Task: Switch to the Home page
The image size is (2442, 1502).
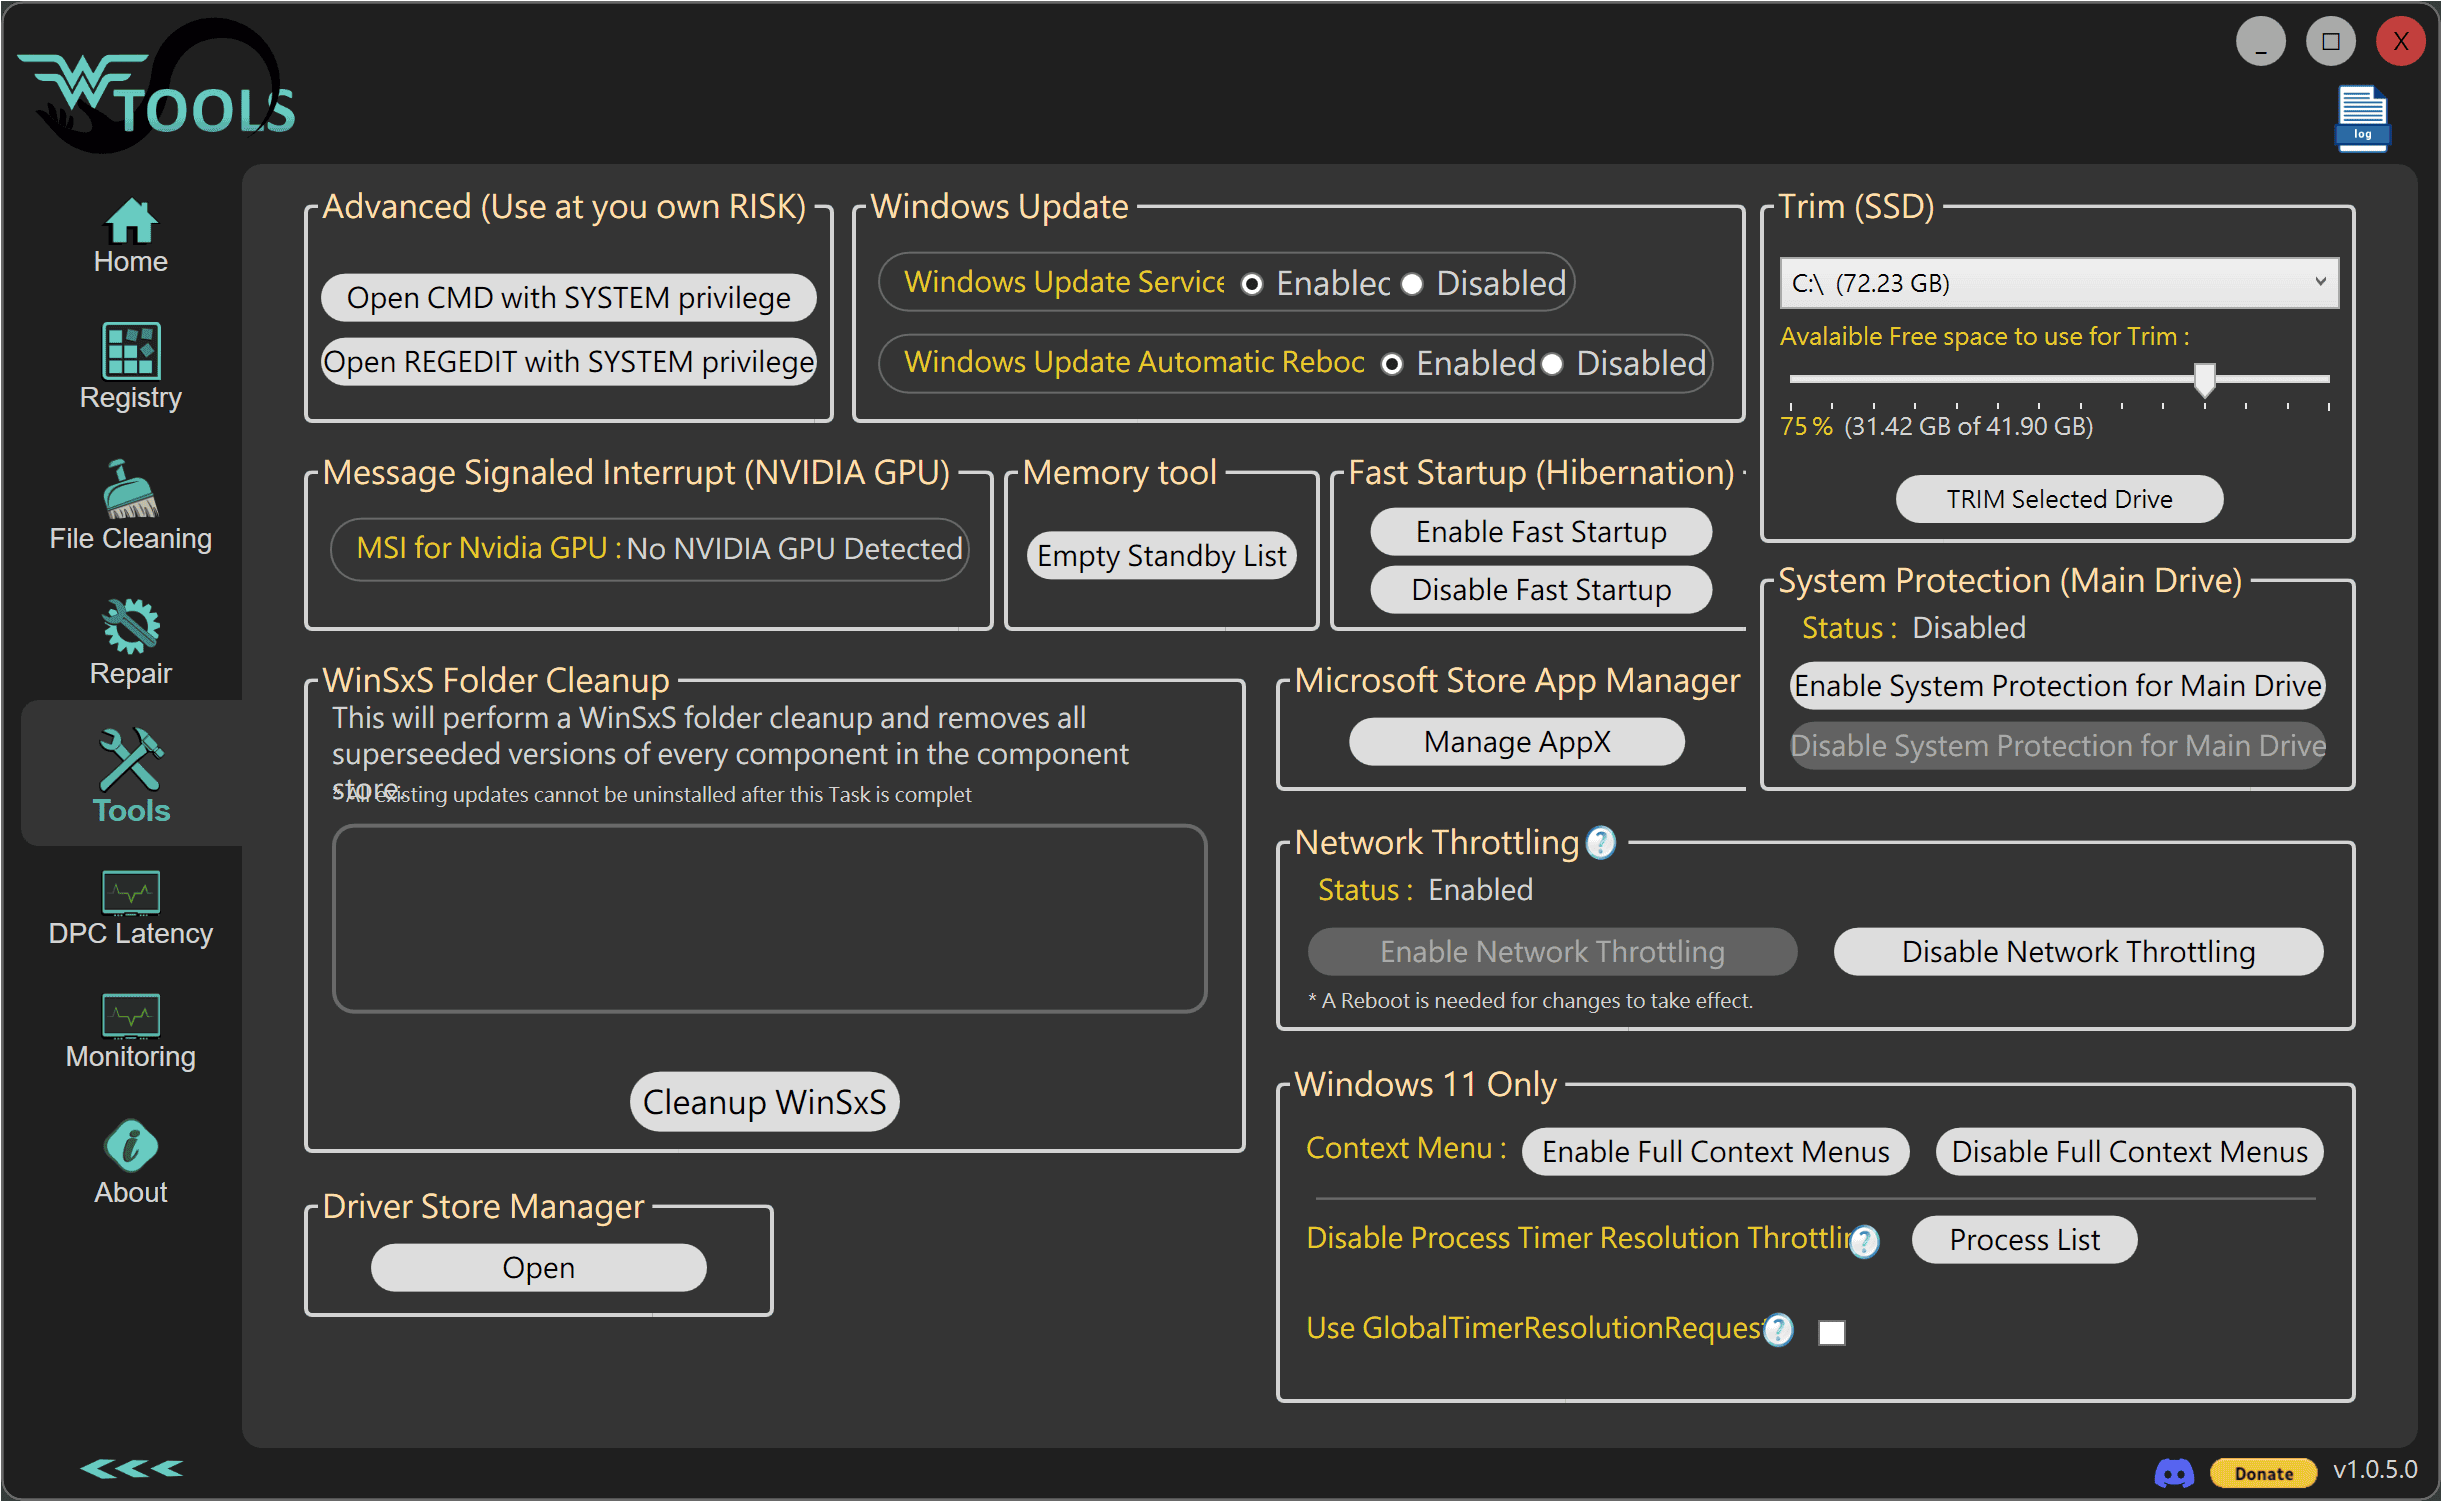Action: 131,236
